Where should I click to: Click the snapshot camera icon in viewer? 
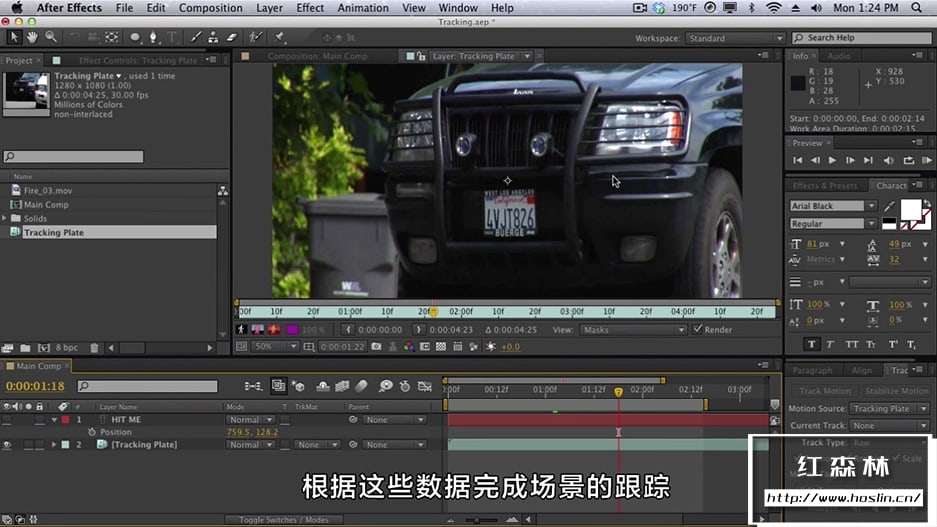coord(376,347)
